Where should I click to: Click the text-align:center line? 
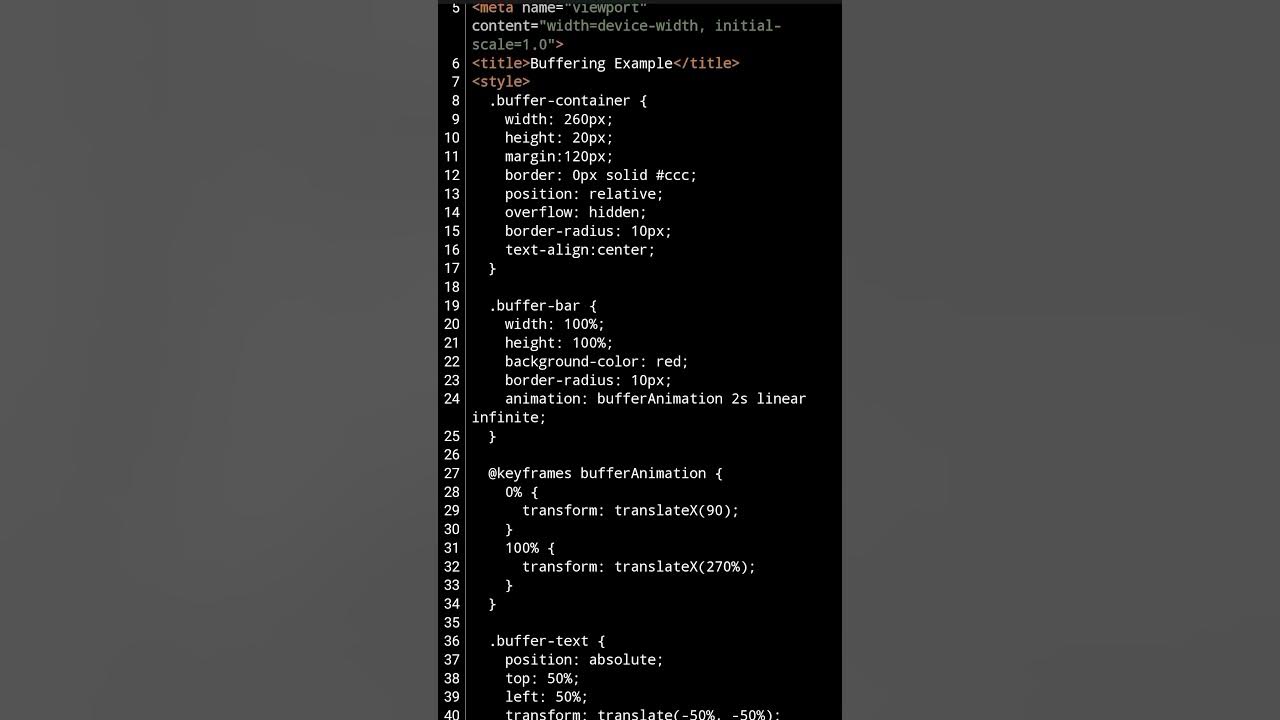click(579, 250)
